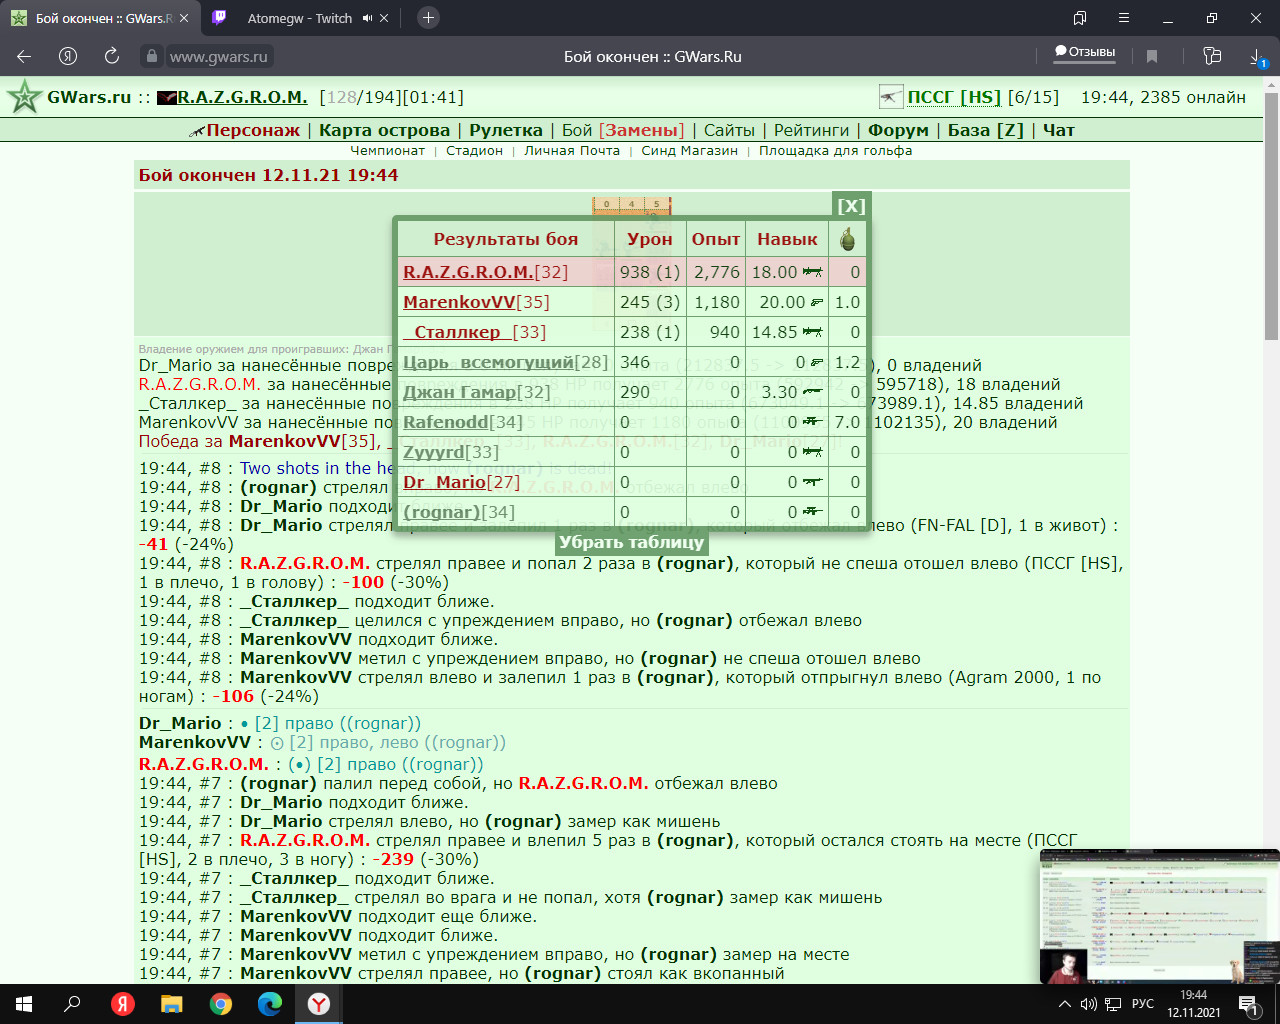
Task: Open Личная Почта link
Action: click(572, 151)
